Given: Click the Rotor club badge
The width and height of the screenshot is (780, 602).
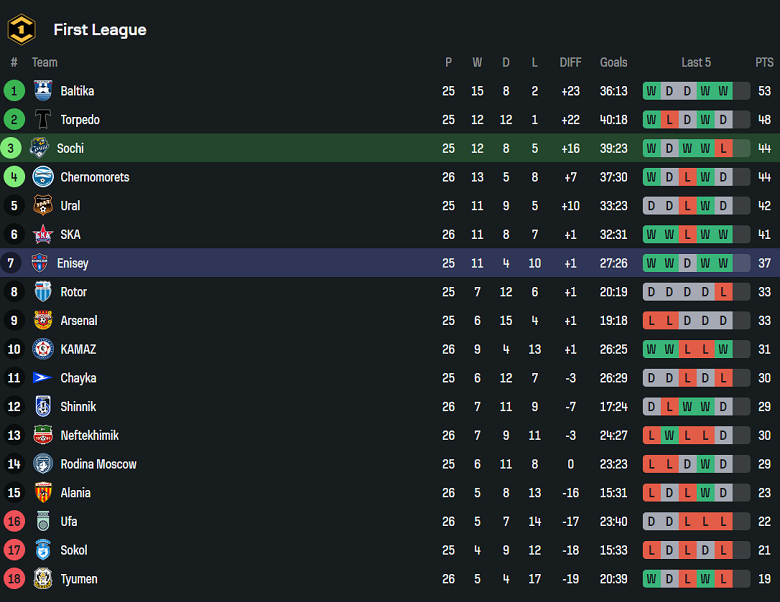Looking at the screenshot, I should pos(43,292).
